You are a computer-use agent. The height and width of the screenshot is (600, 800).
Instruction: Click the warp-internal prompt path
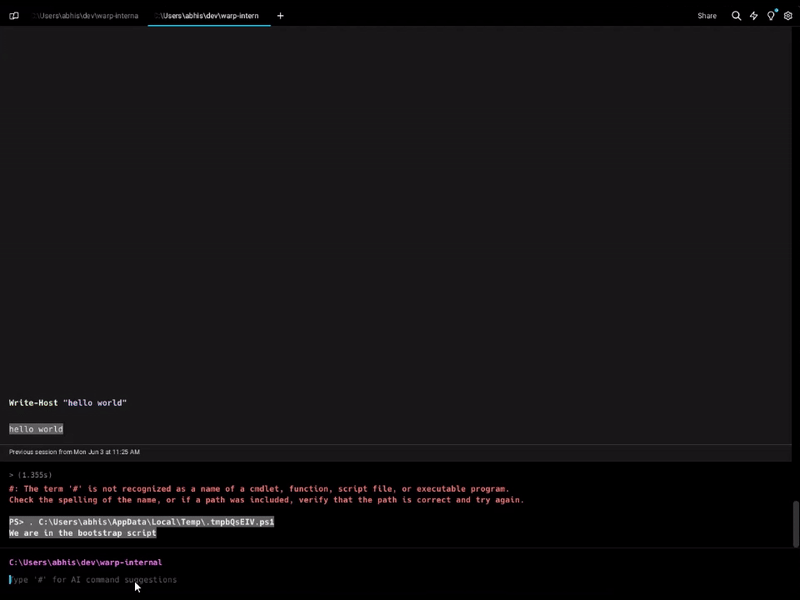tap(85, 562)
